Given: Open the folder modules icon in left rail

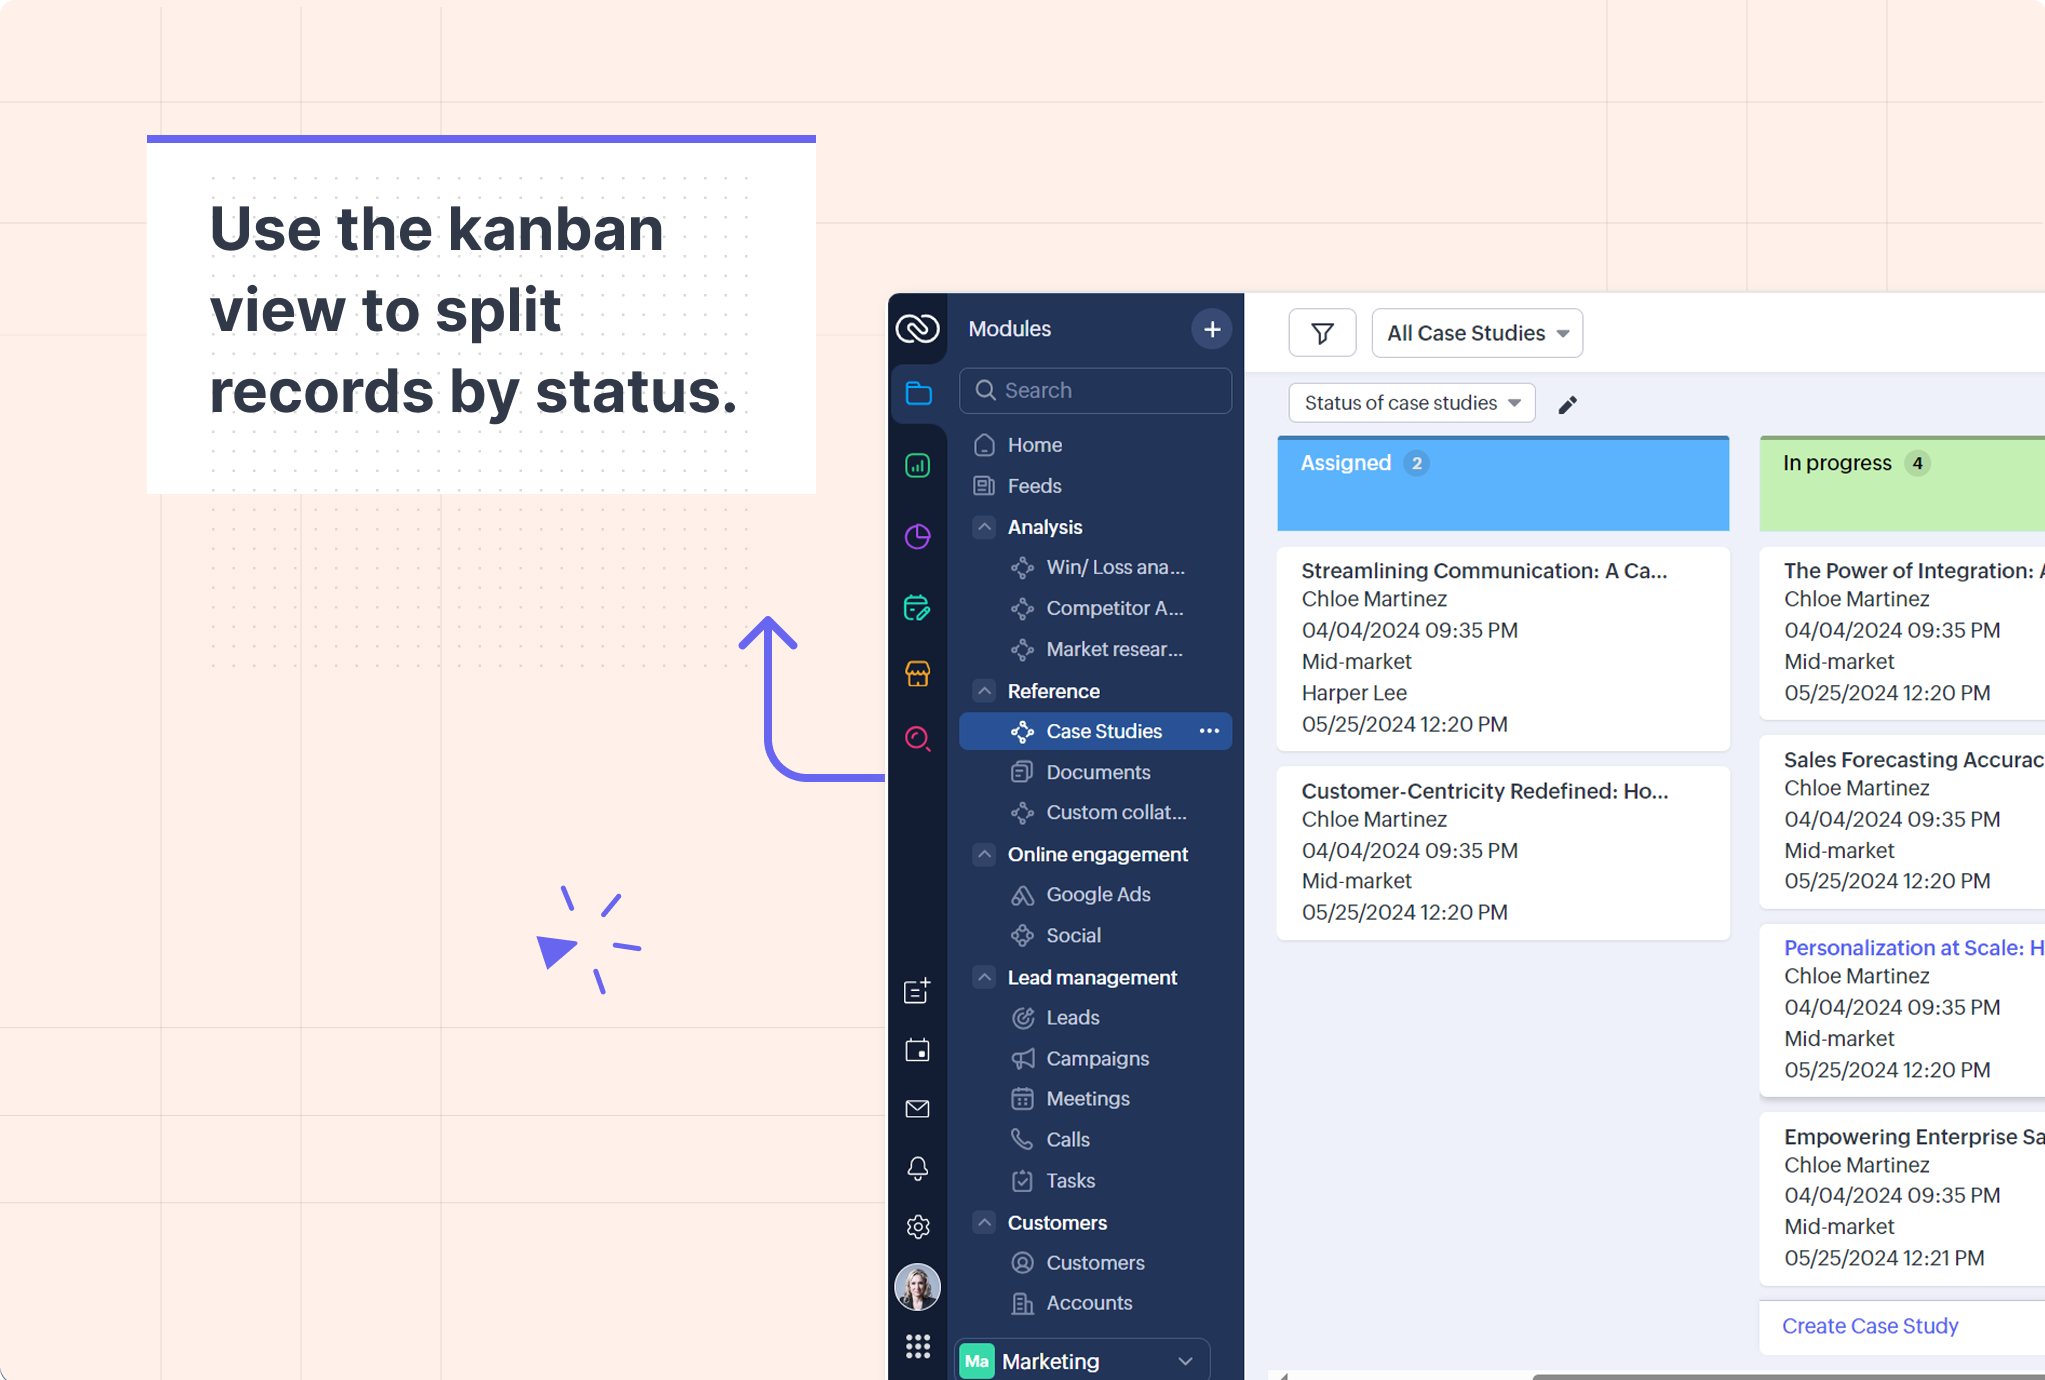Looking at the screenshot, I should (918, 393).
